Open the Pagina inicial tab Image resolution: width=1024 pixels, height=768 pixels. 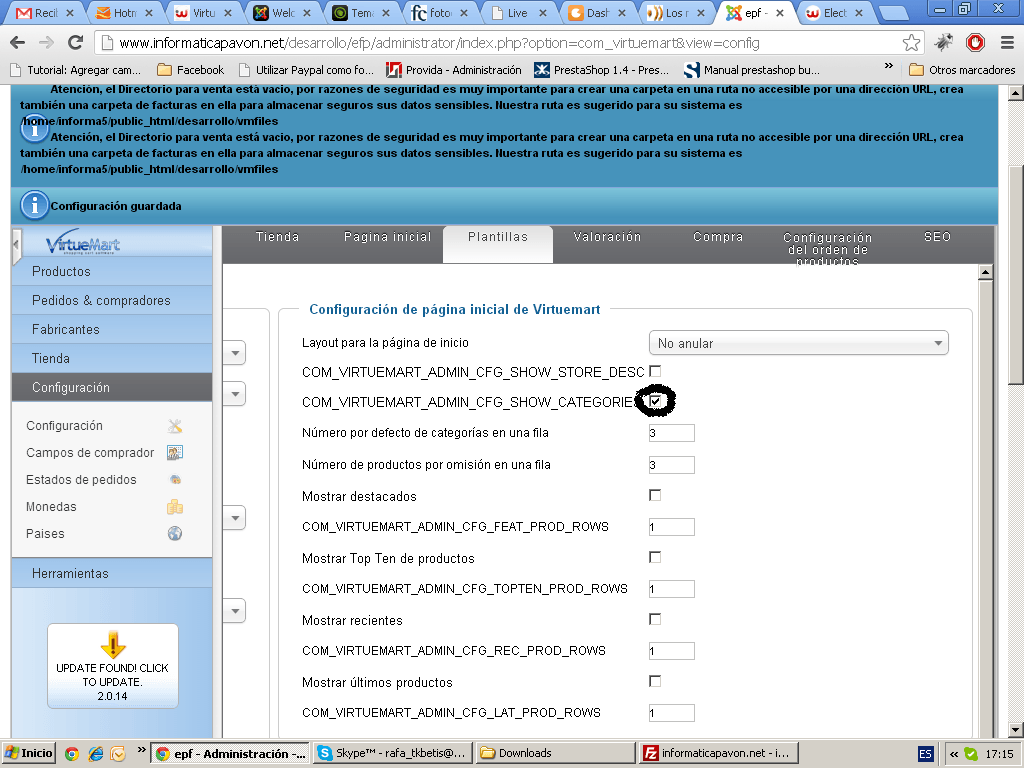pyautogui.click(x=388, y=237)
